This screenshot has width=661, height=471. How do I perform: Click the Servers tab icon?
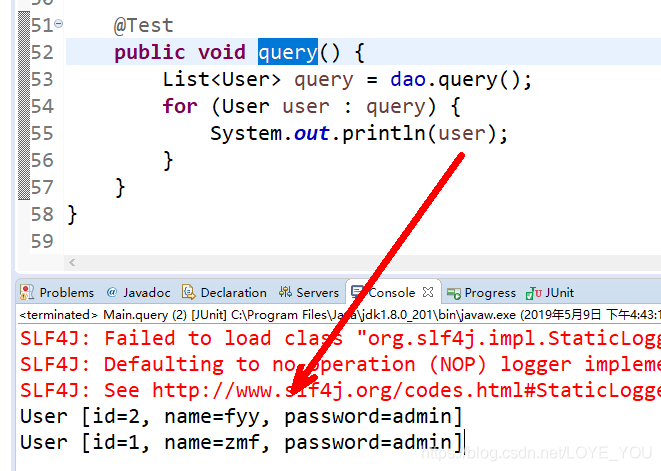[285, 292]
